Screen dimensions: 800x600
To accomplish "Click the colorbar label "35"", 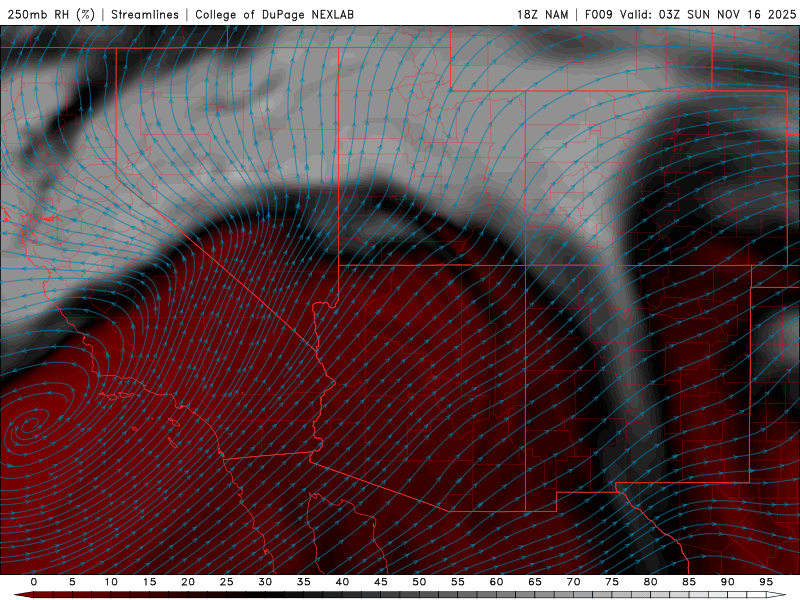I will pyautogui.click(x=304, y=582).
